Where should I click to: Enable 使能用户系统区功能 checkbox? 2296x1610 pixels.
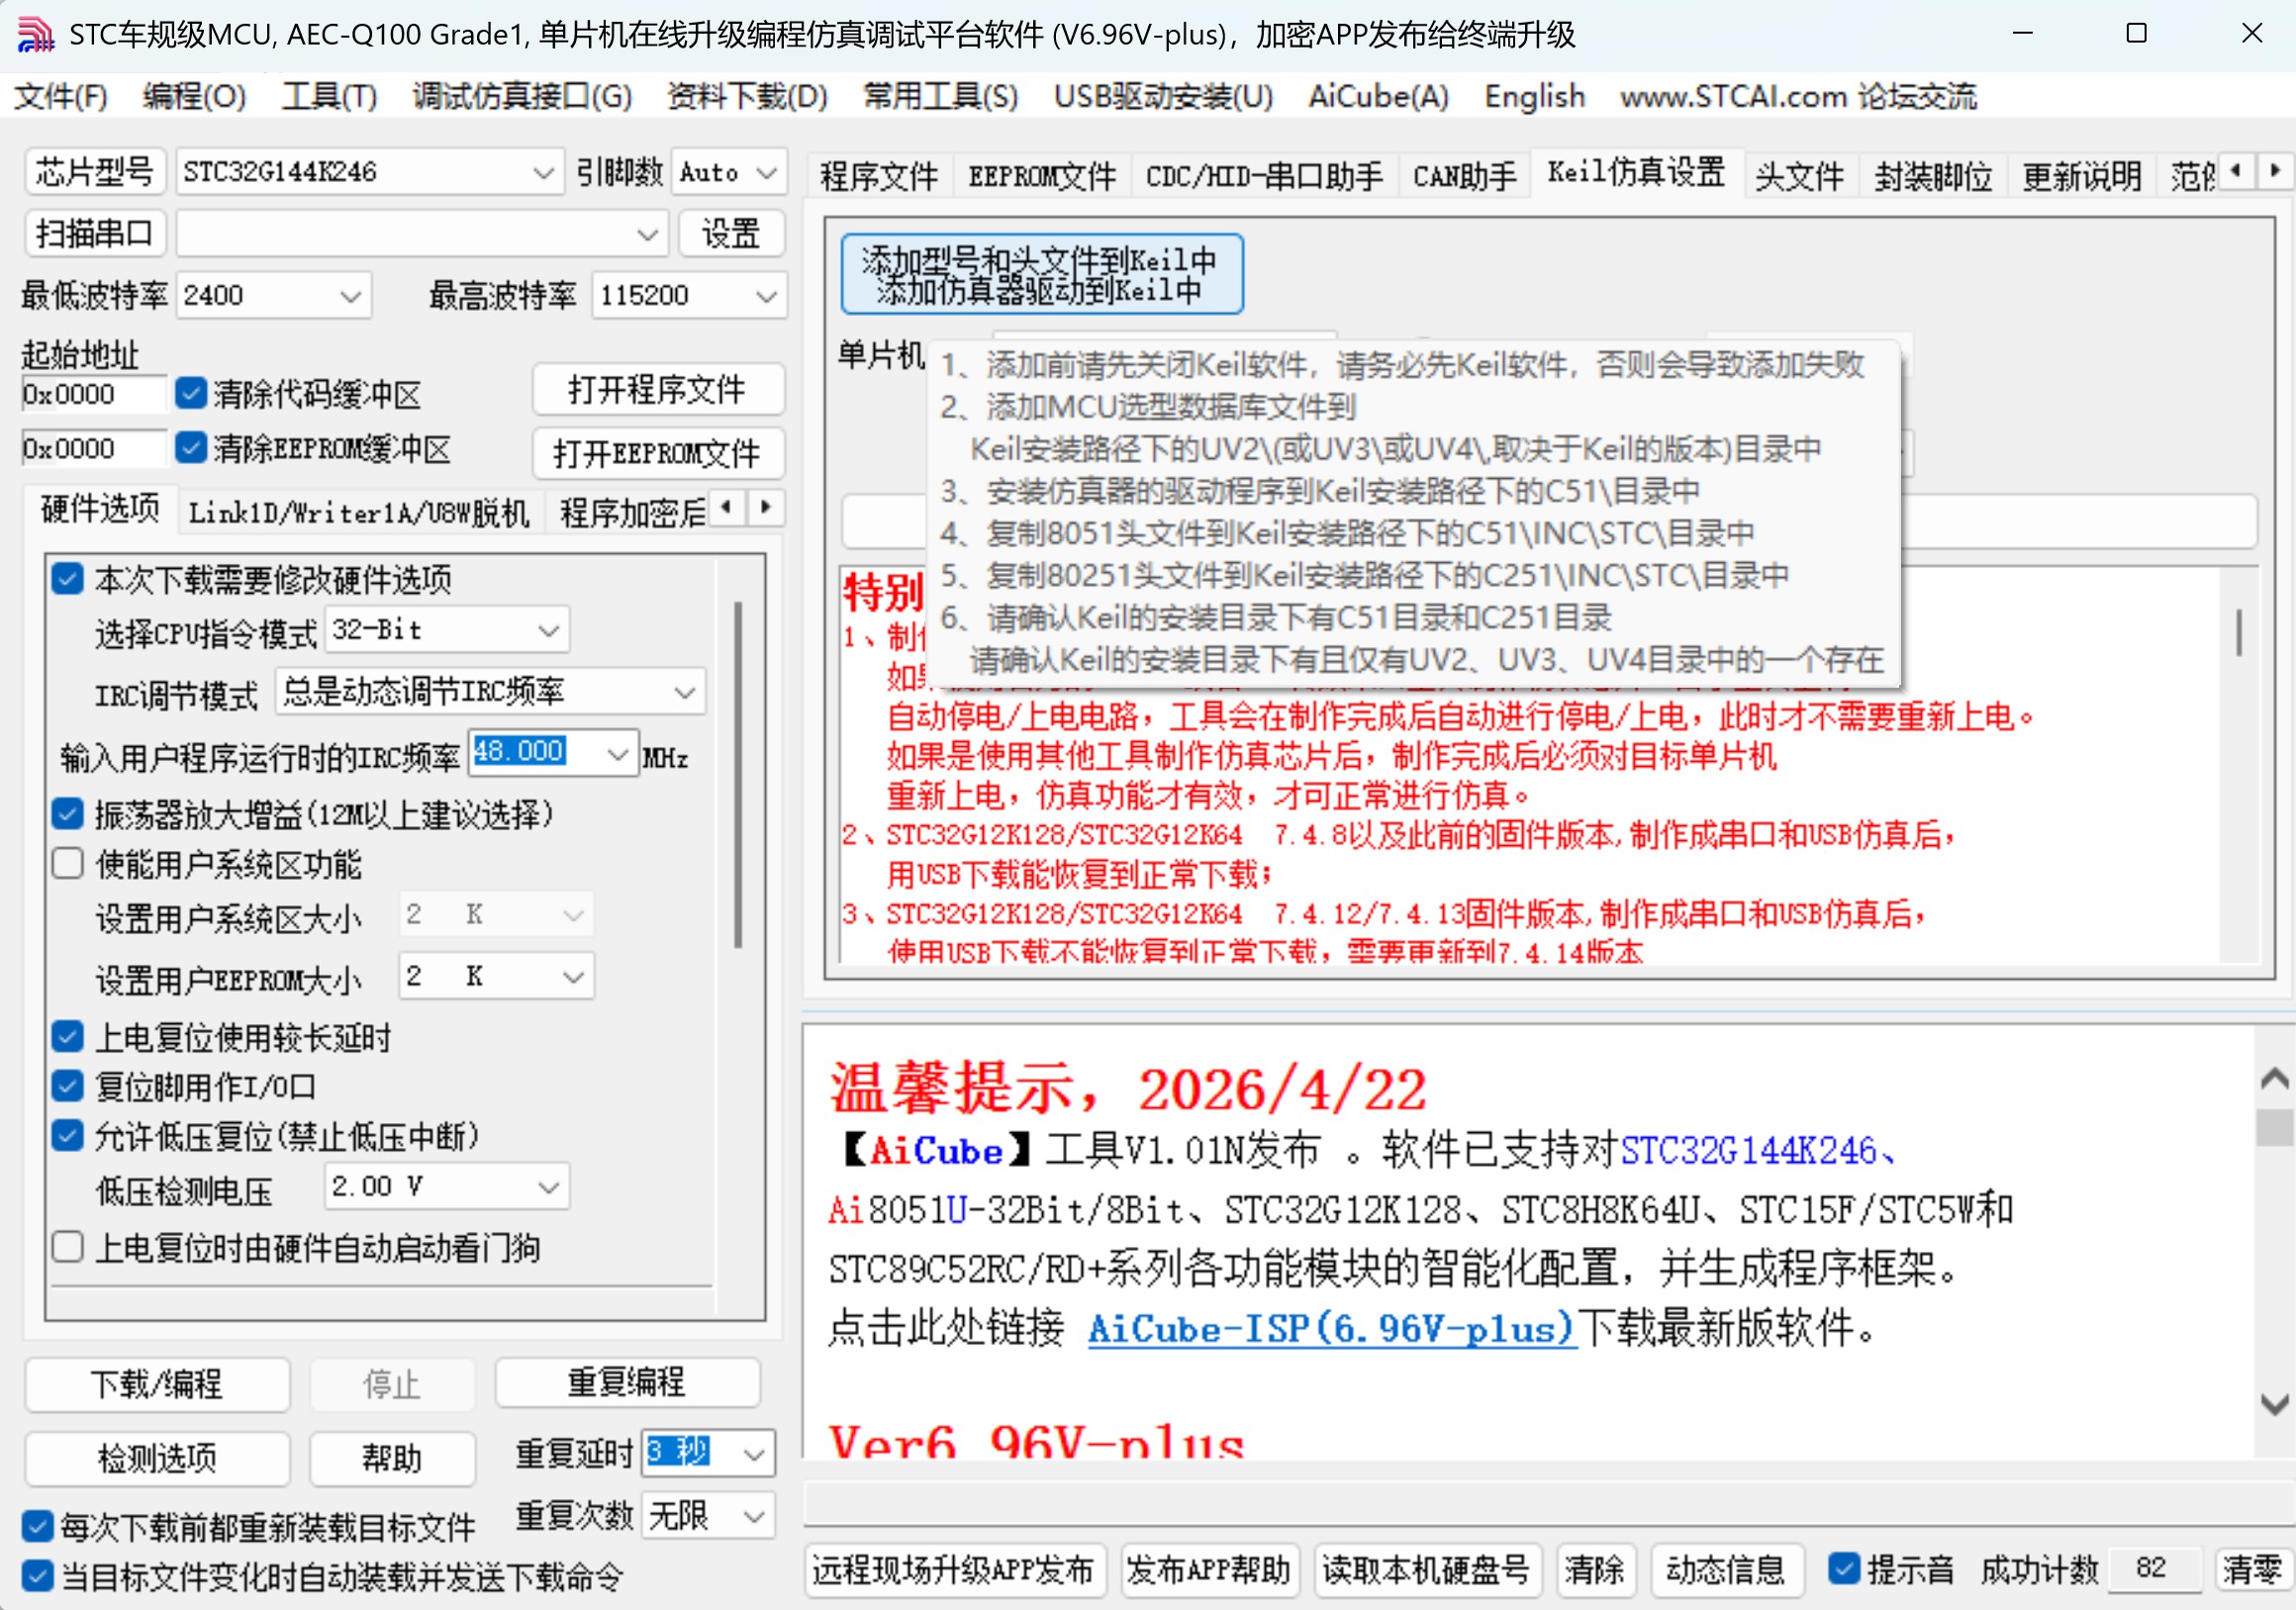pyautogui.click(x=68, y=864)
